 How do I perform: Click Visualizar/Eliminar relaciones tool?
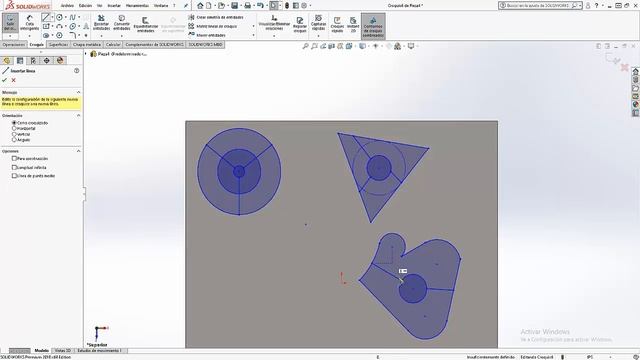274,23
